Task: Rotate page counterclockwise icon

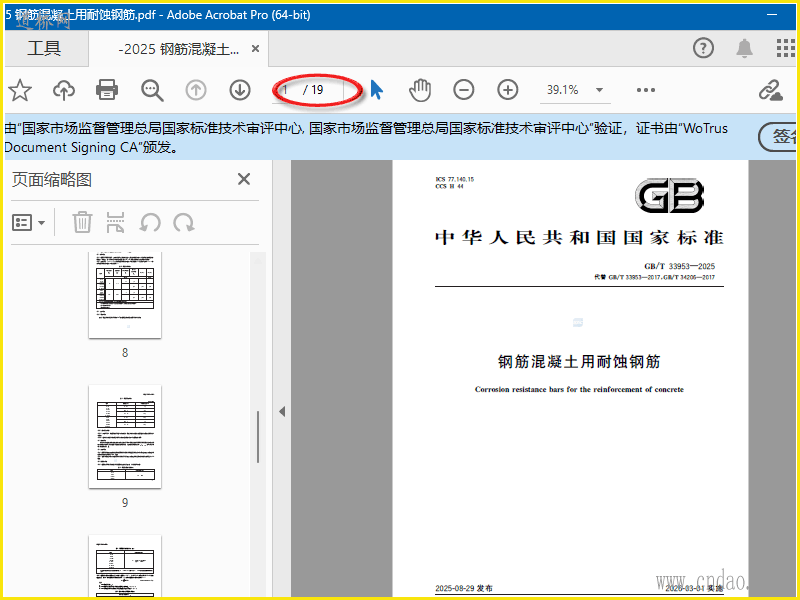Action: pos(150,222)
